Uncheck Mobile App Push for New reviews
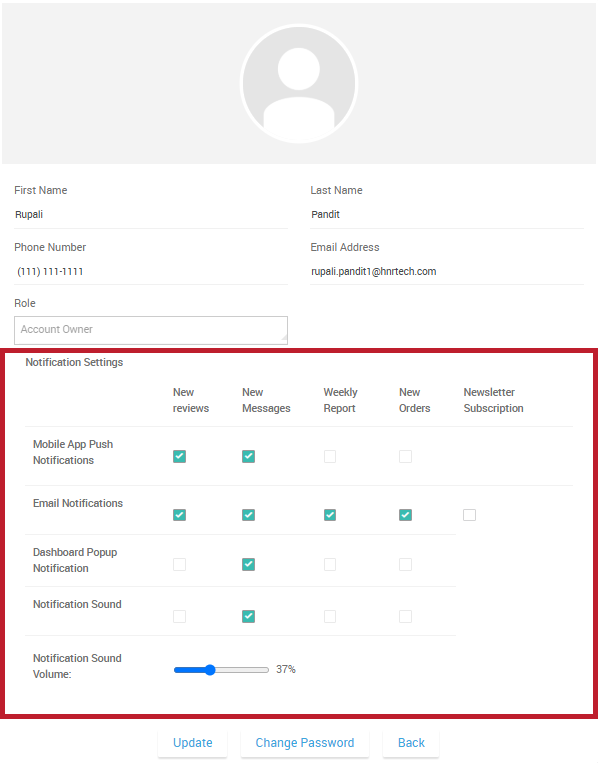This screenshot has height=763, width=598. point(180,456)
